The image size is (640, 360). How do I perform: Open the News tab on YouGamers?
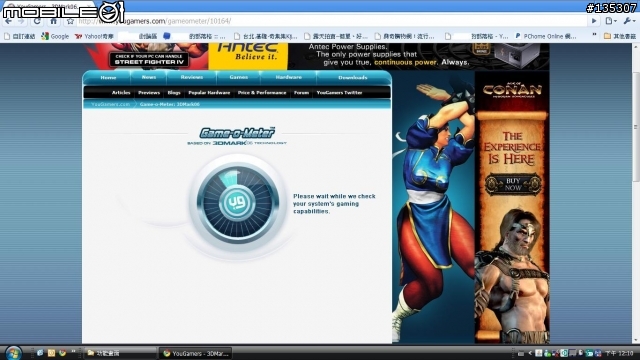pyautogui.click(x=149, y=77)
